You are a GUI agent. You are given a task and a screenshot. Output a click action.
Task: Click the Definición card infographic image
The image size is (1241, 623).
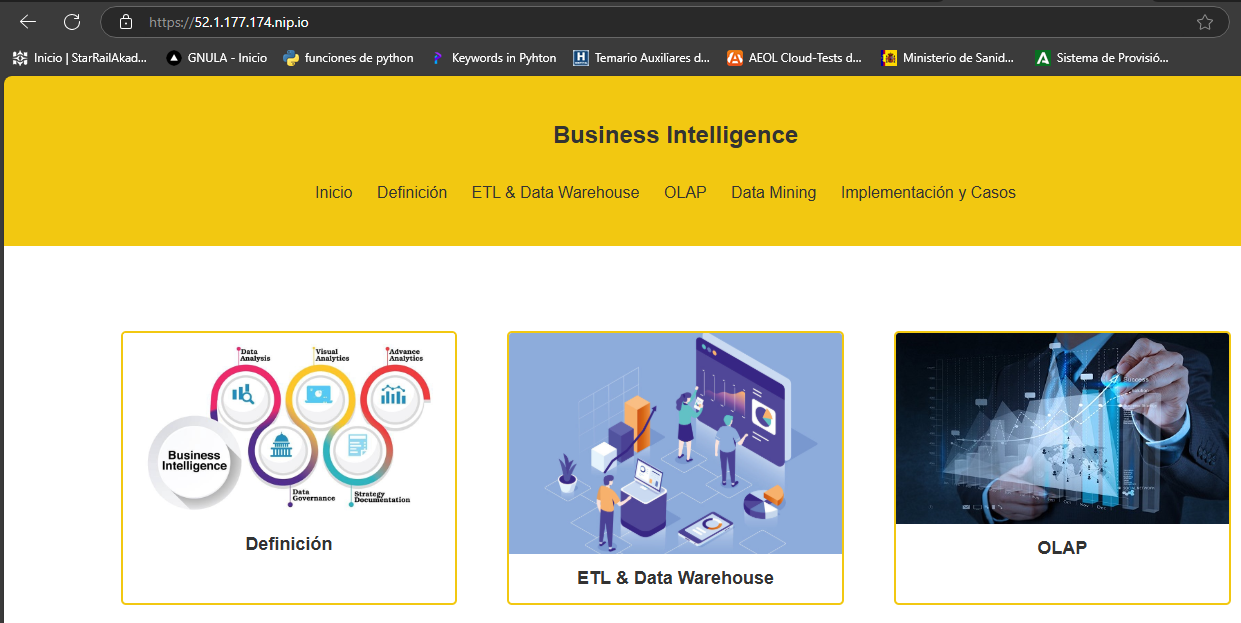point(289,427)
